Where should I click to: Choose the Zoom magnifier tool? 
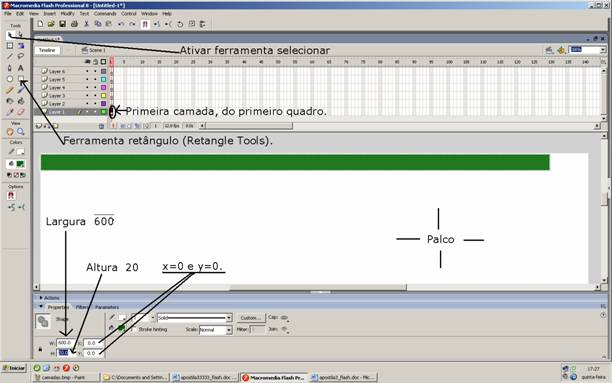21,132
